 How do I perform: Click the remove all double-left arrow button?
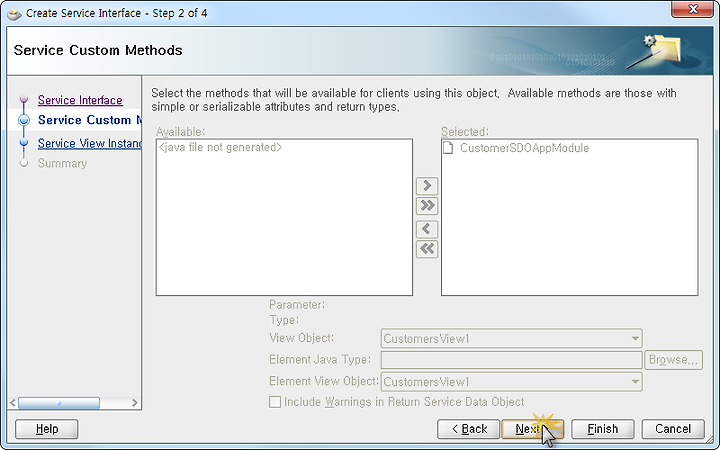coord(427,249)
